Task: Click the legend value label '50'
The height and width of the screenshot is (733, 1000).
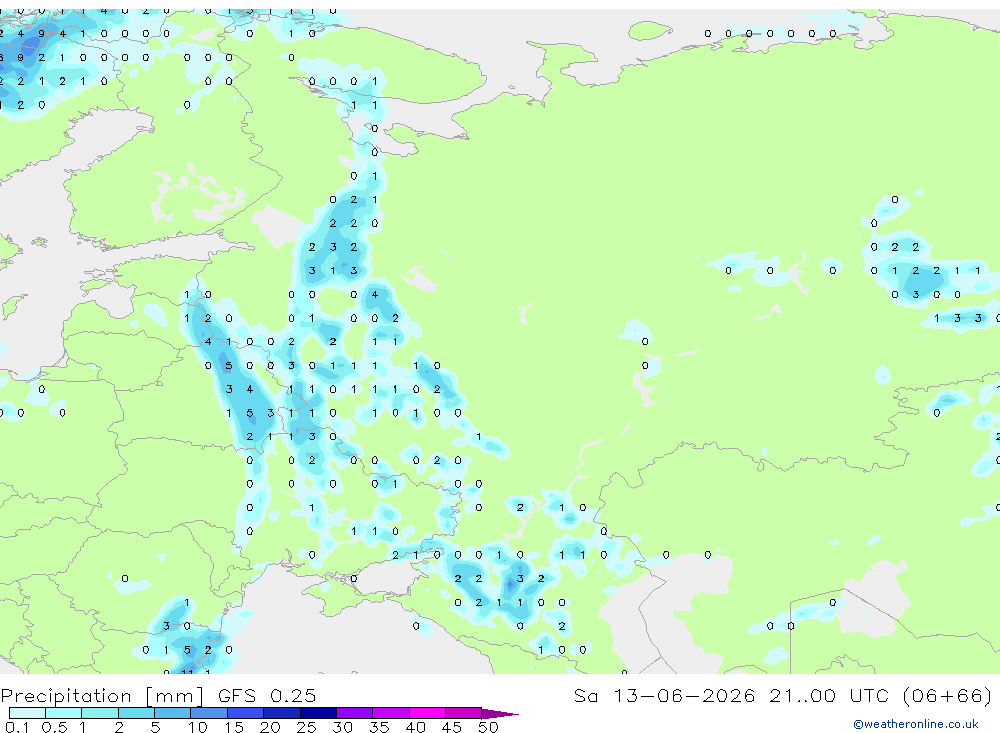Action: point(488,727)
